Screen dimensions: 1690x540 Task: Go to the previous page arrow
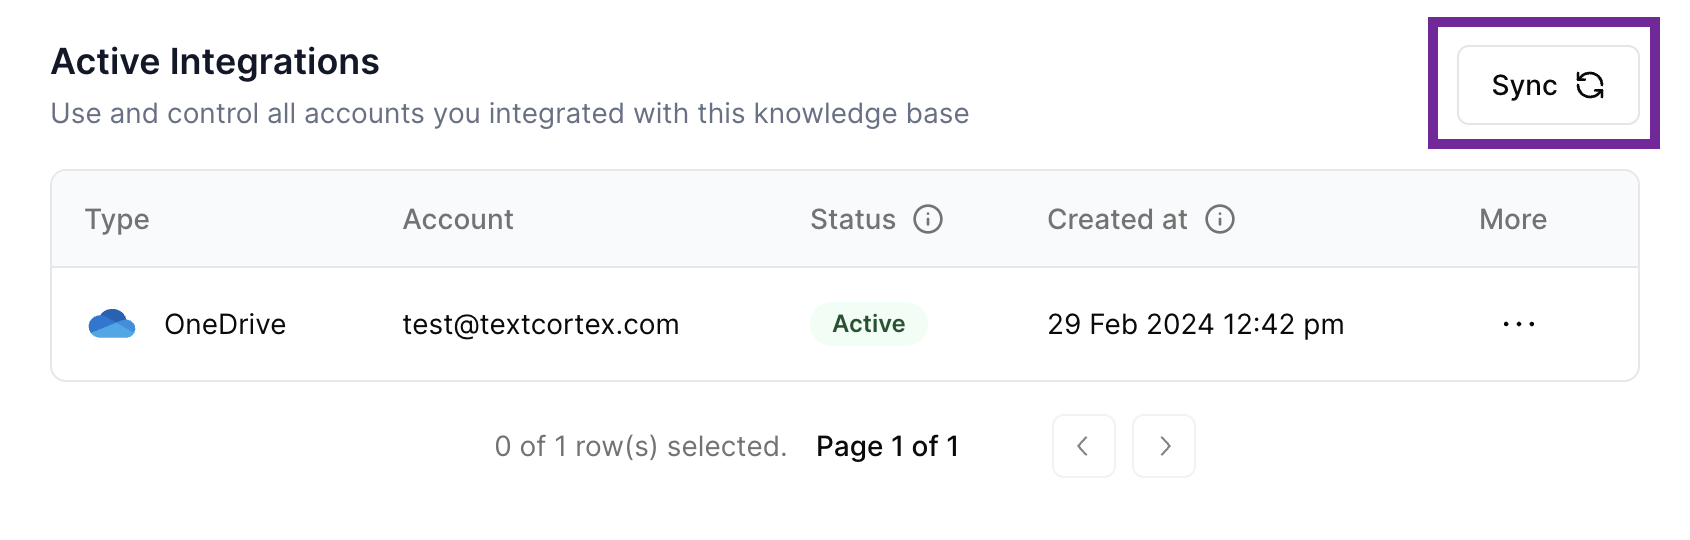point(1083,446)
